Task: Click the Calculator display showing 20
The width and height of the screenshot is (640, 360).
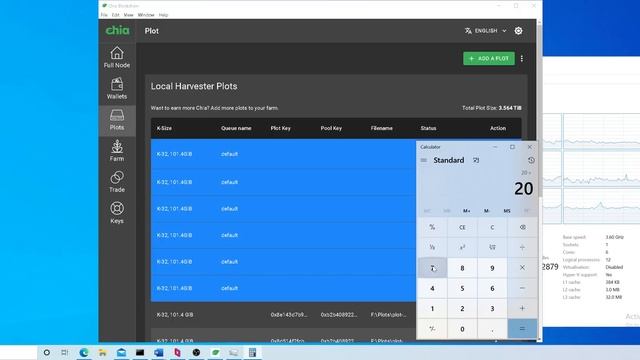Action: click(523, 189)
